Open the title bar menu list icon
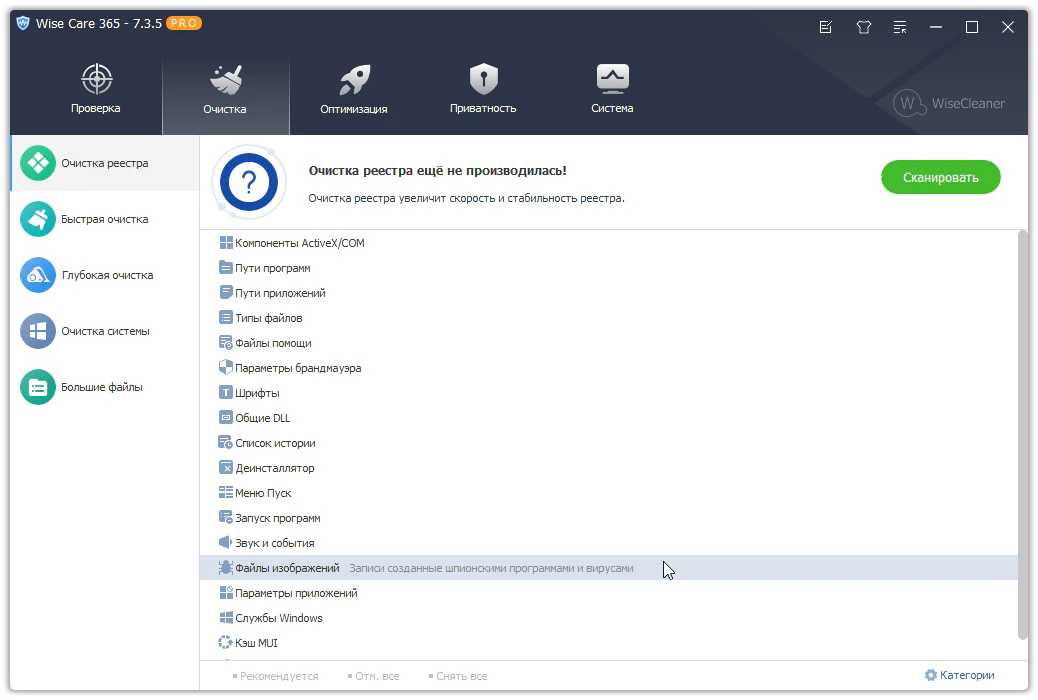 point(900,27)
